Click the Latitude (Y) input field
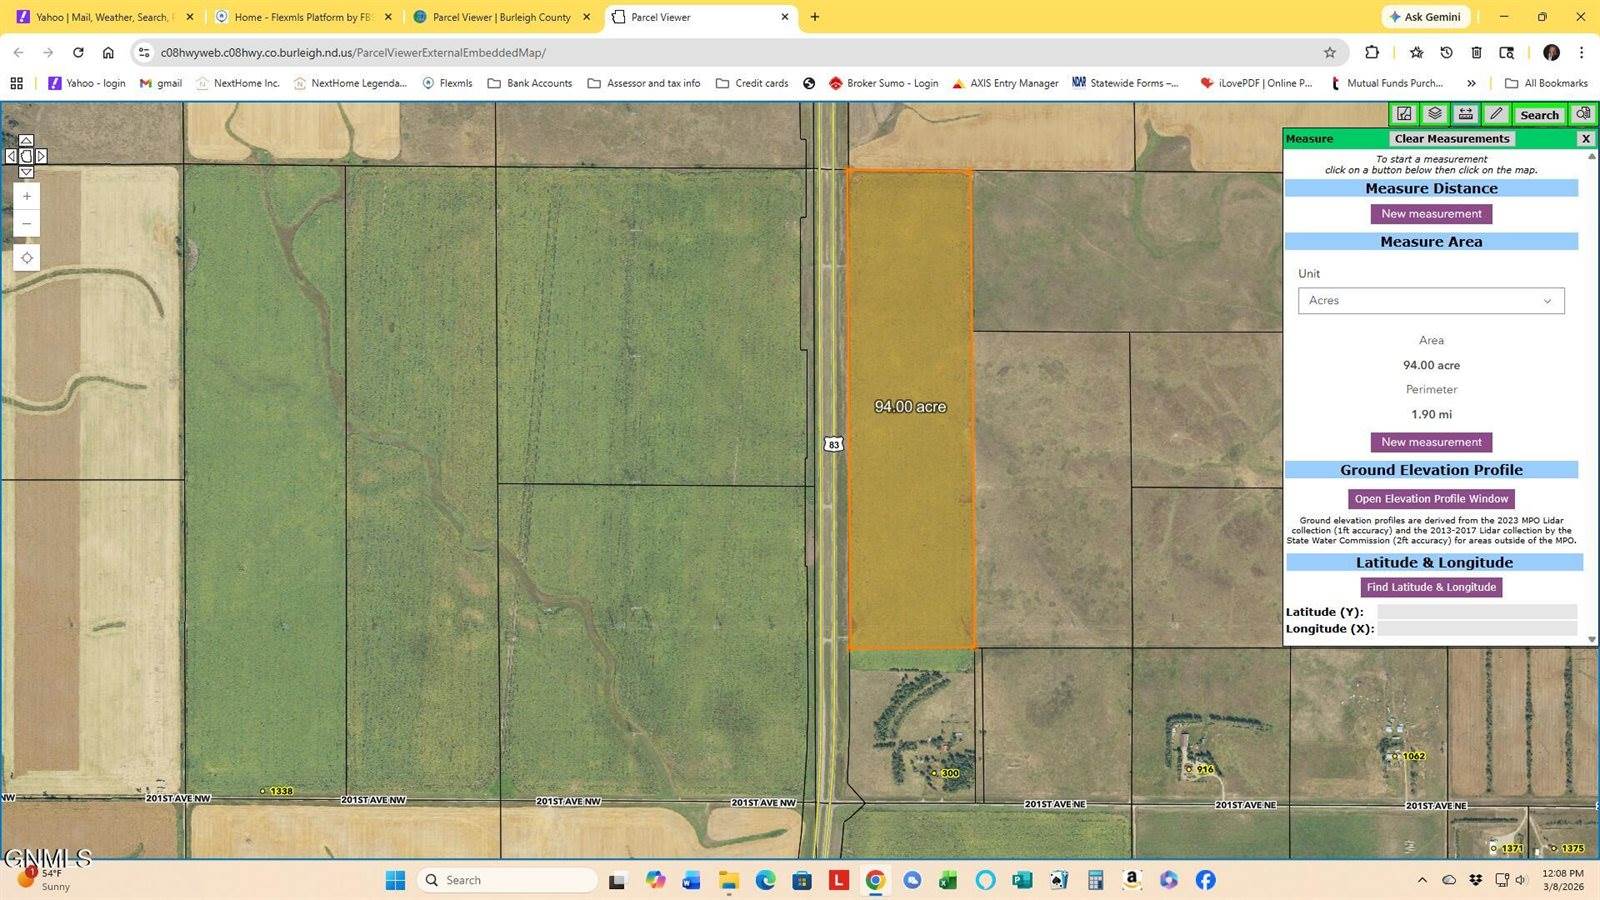 tap(1477, 611)
